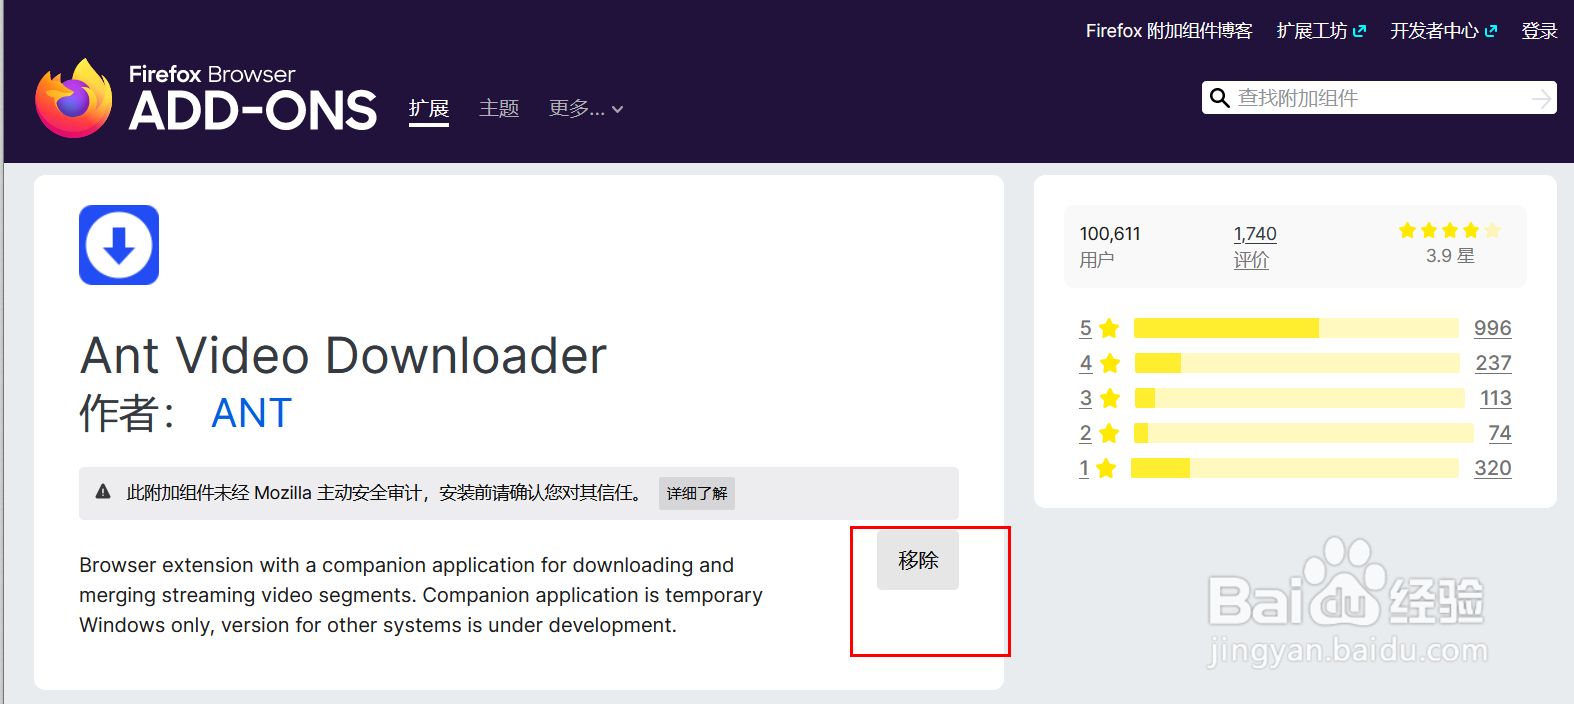Image resolution: width=1574 pixels, height=704 pixels.
Task: Open the 主题 tab
Action: tap(499, 108)
